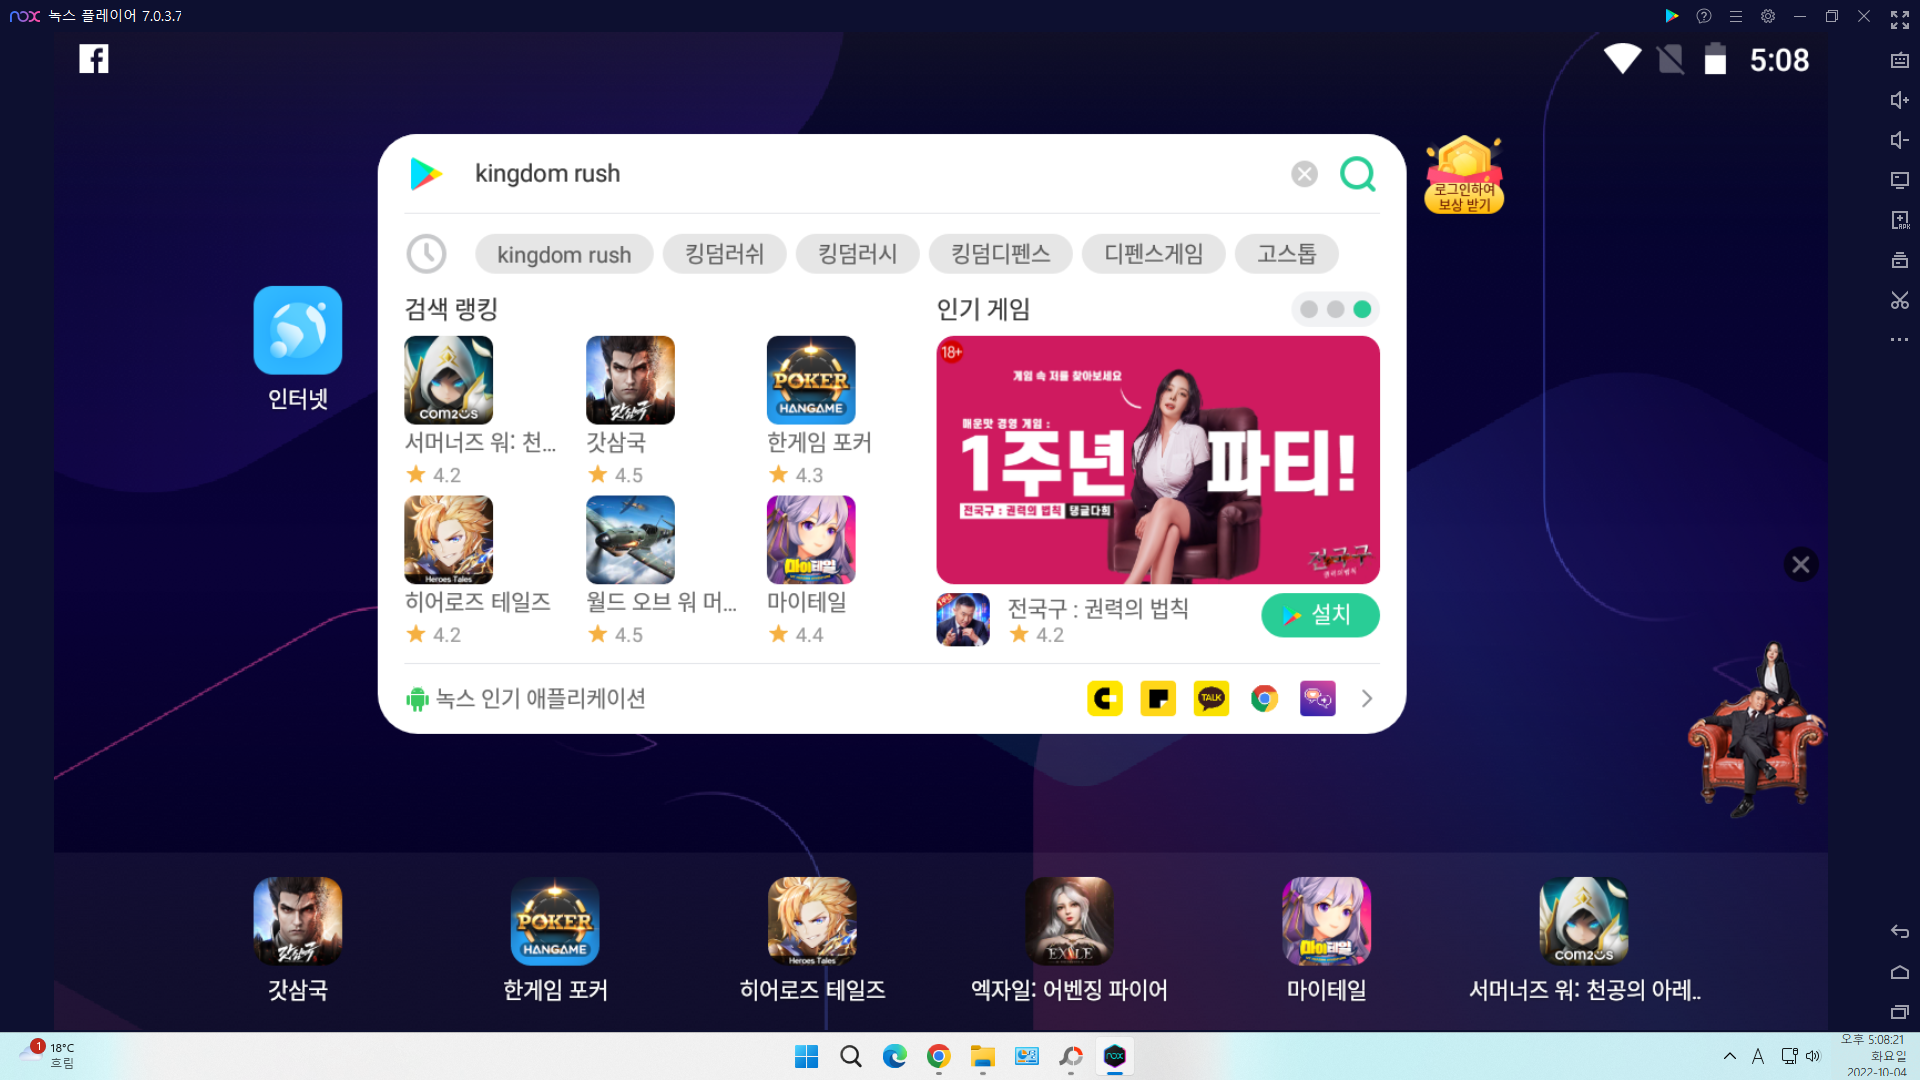Open keyboard mapping from the sidebar

[x=1899, y=60]
